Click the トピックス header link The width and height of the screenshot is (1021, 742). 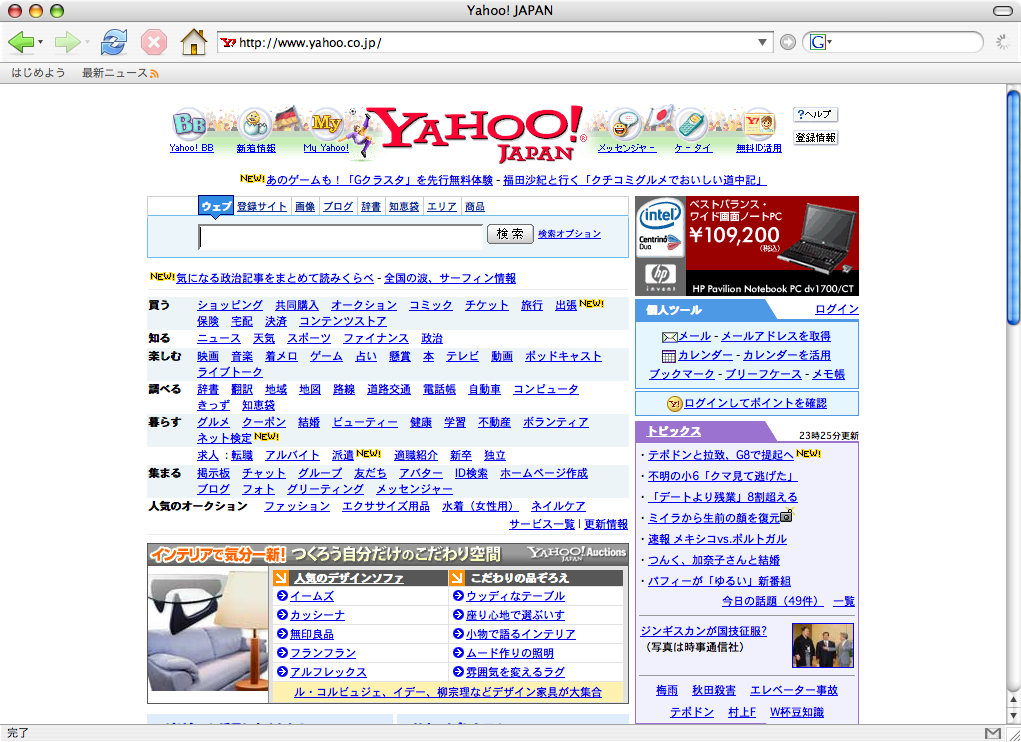674,431
